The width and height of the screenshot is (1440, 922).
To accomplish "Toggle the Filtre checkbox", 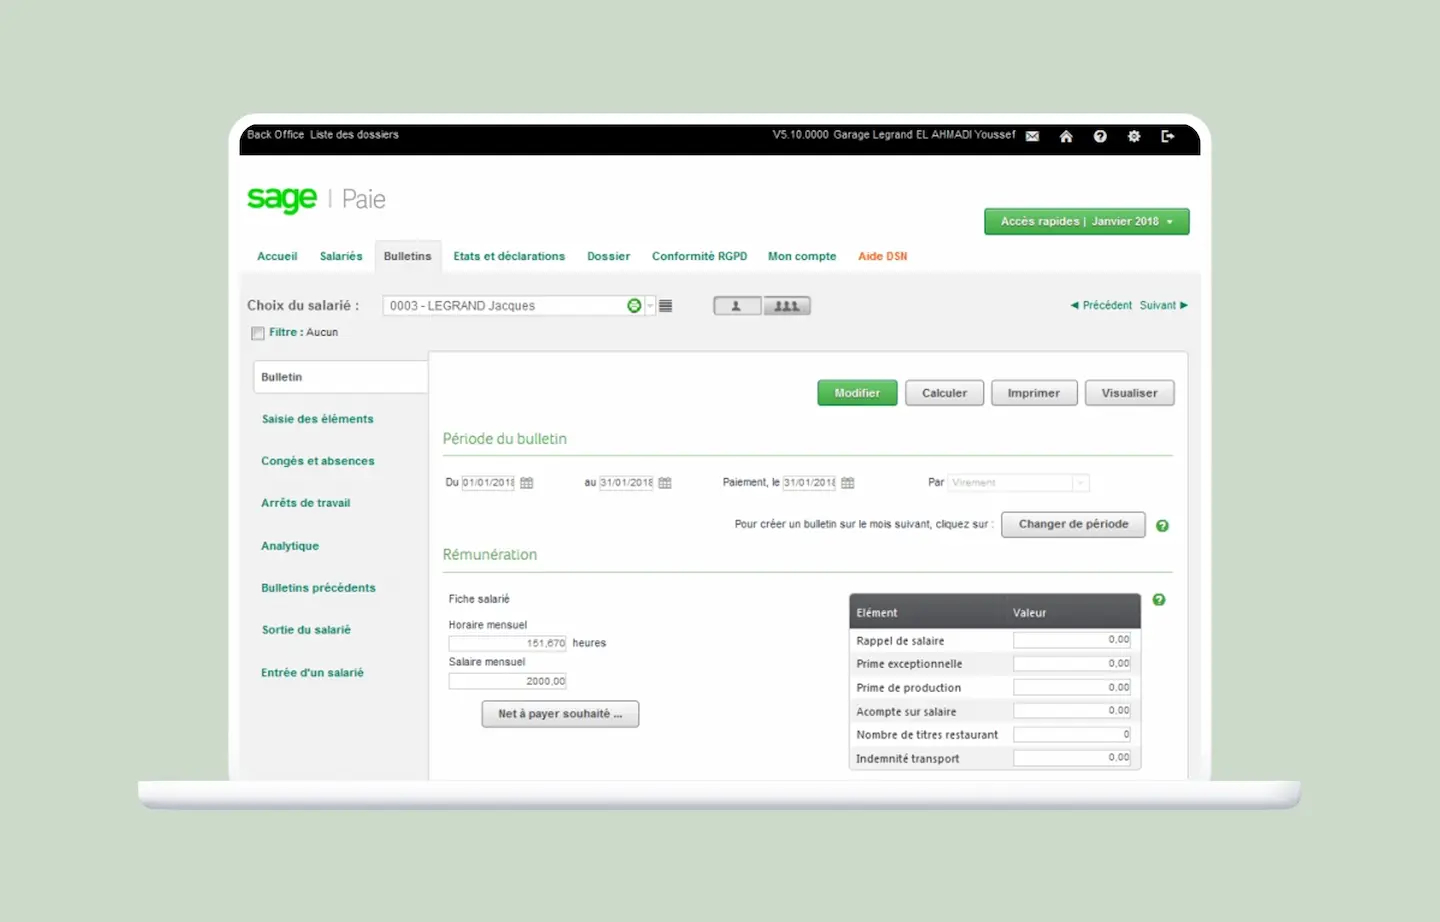I will pyautogui.click(x=258, y=333).
